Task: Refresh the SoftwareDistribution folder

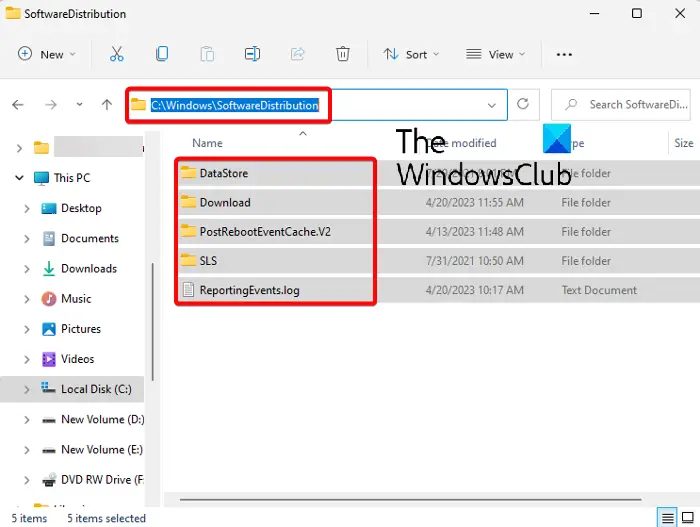Action: (523, 105)
